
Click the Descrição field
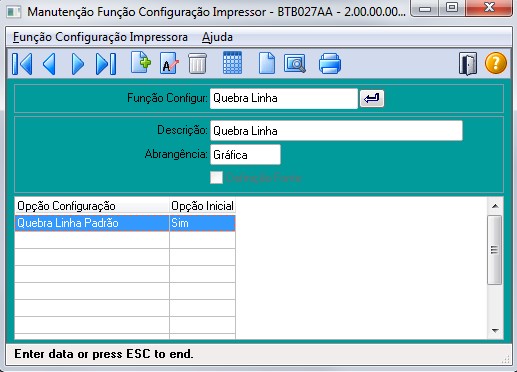pos(336,131)
